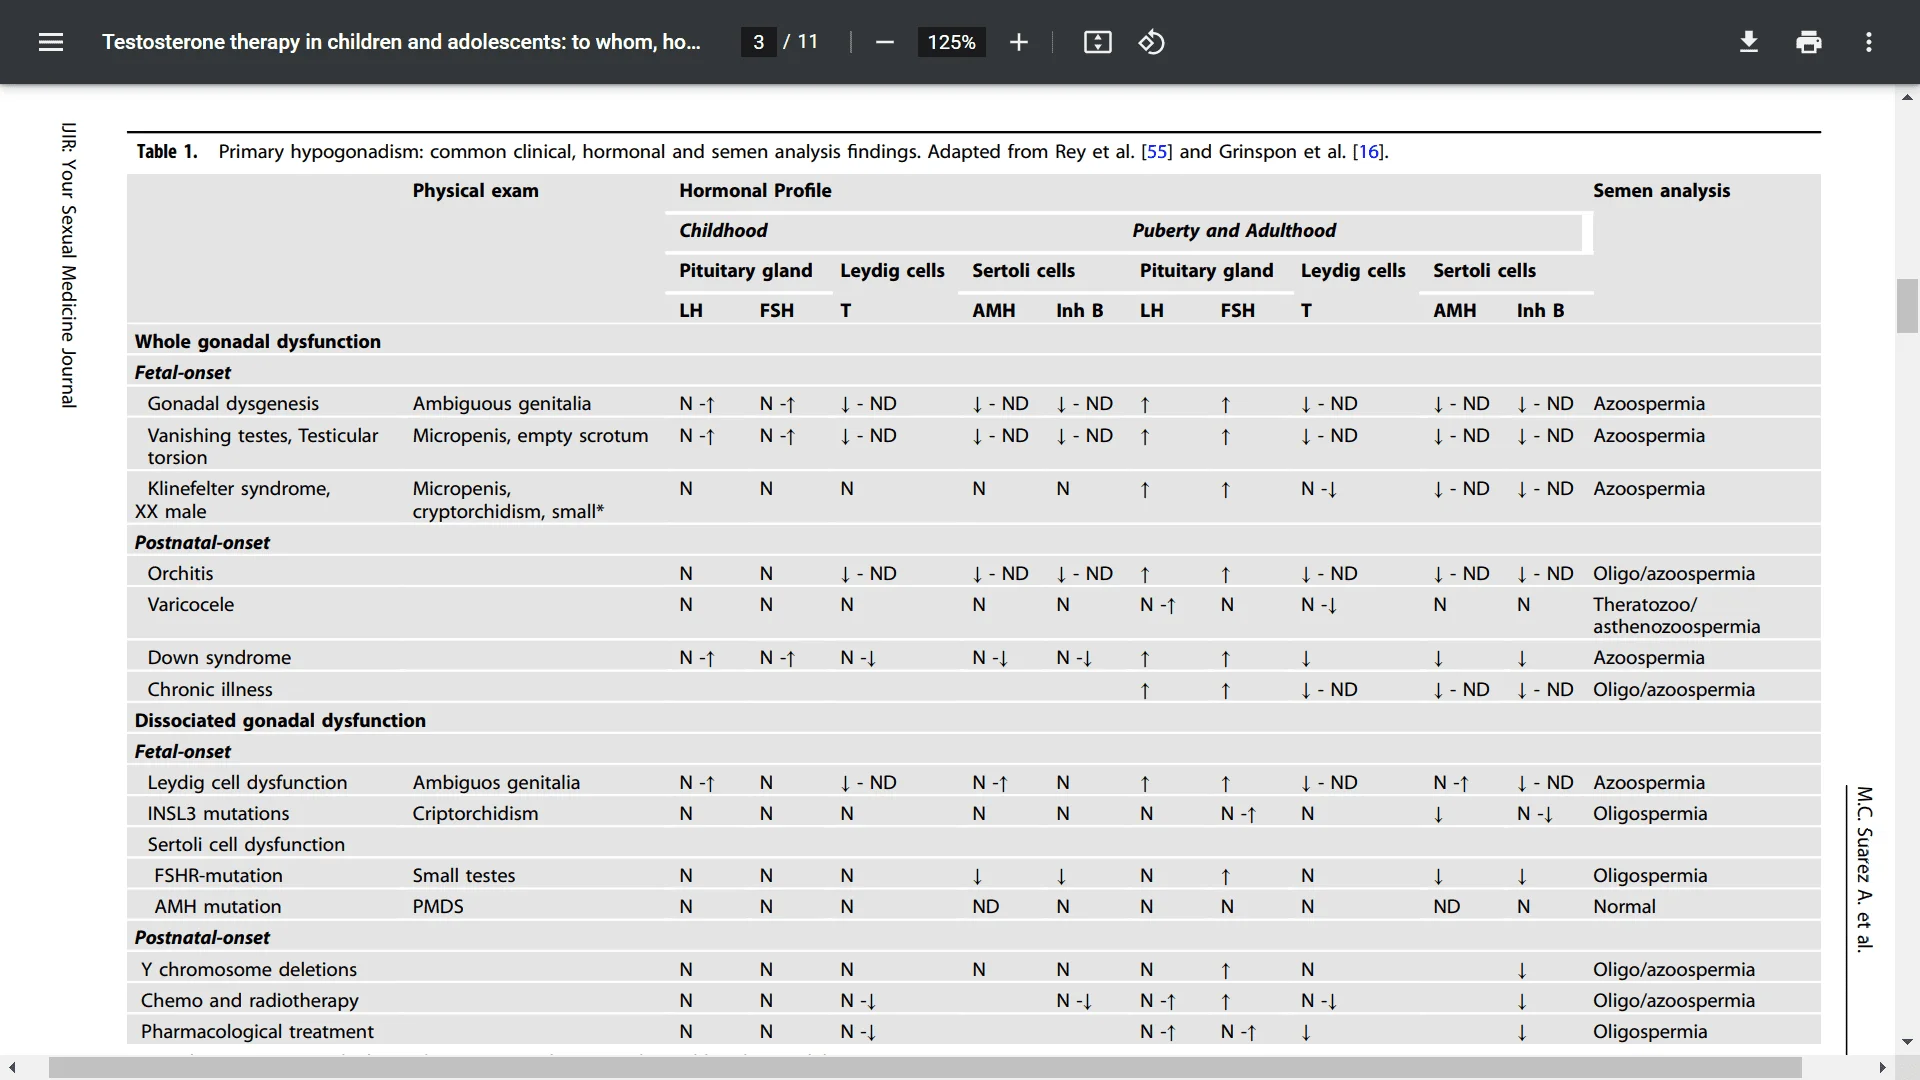Click the 'AMH mutation' row label
The image size is (1920, 1080).
217,906
